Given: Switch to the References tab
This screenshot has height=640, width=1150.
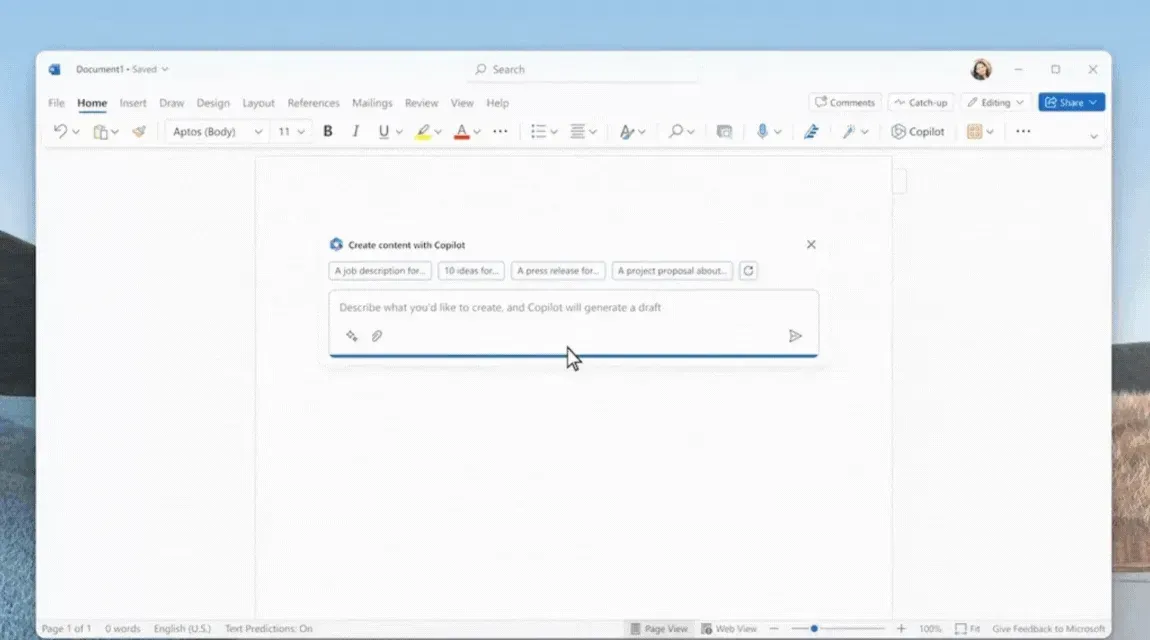Looking at the screenshot, I should 313,103.
